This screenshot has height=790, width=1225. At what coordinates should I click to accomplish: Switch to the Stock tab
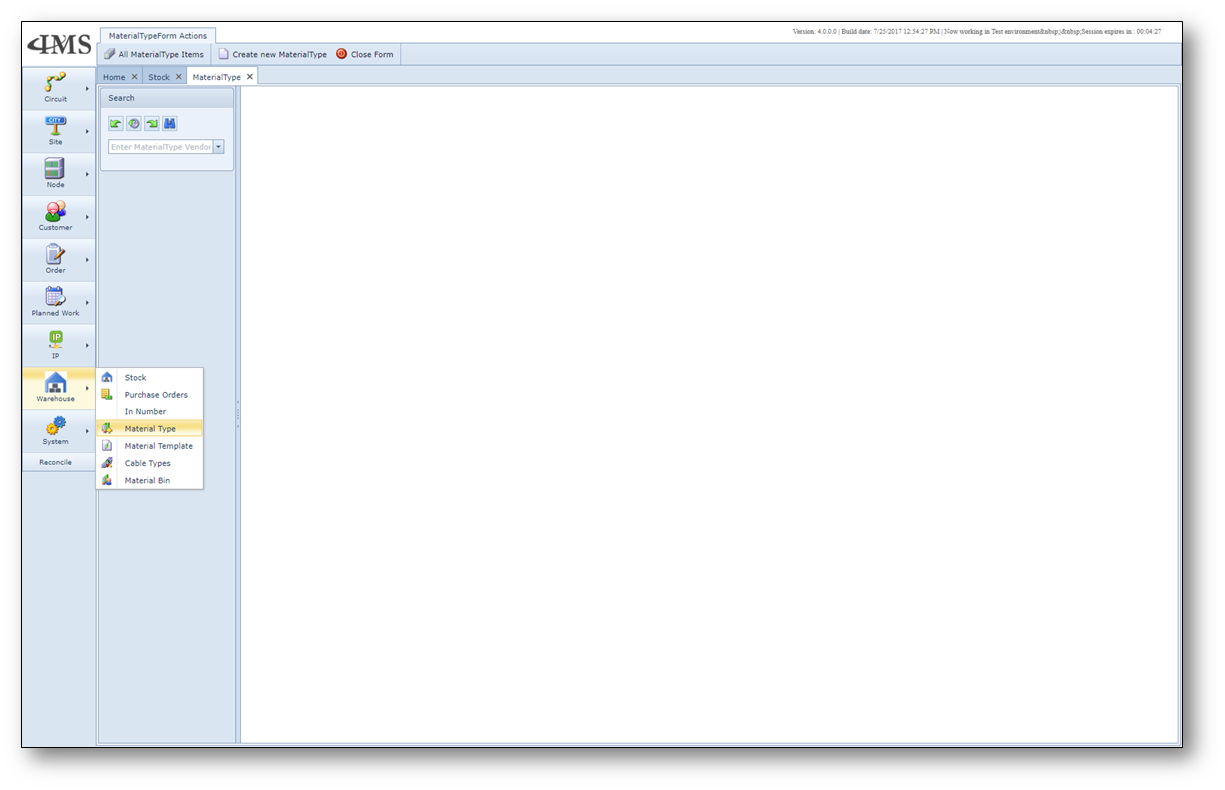(x=159, y=77)
